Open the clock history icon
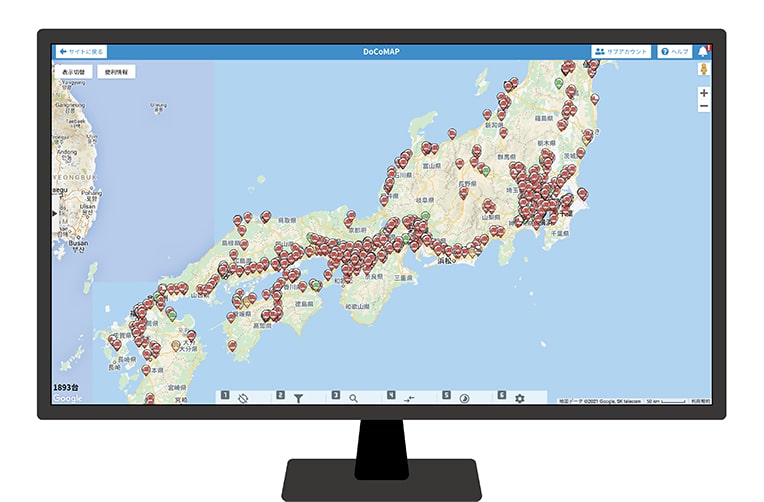The height and width of the screenshot is (502, 764). 464,398
